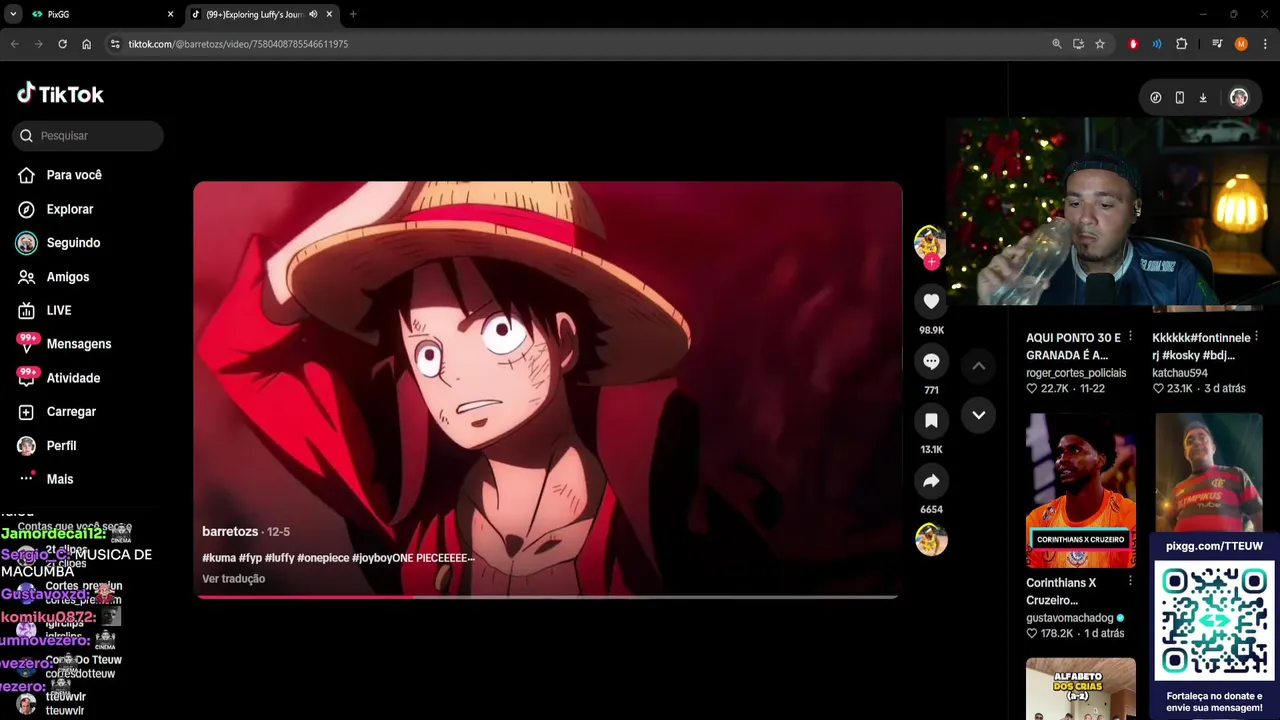Open the media control music icon
The height and width of the screenshot is (720, 1280).
pyautogui.click(x=1217, y=44)
